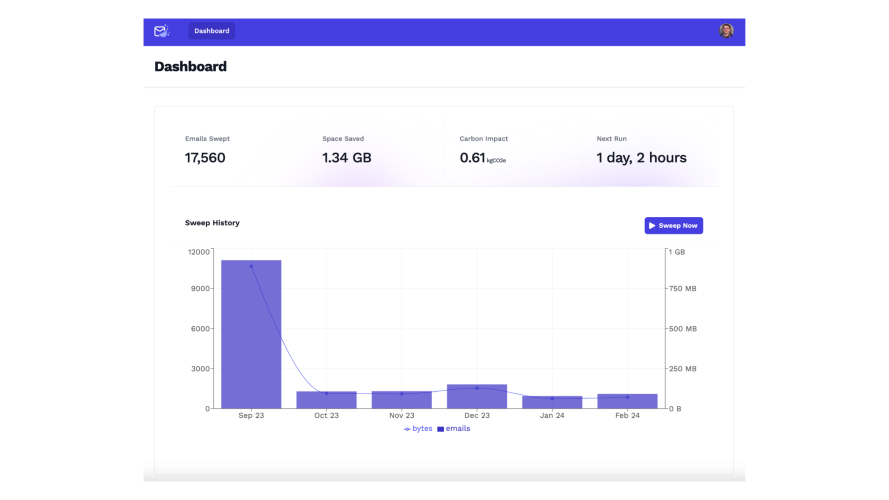
Task: Toggle the emails legend entry
Action: [454, 429]
